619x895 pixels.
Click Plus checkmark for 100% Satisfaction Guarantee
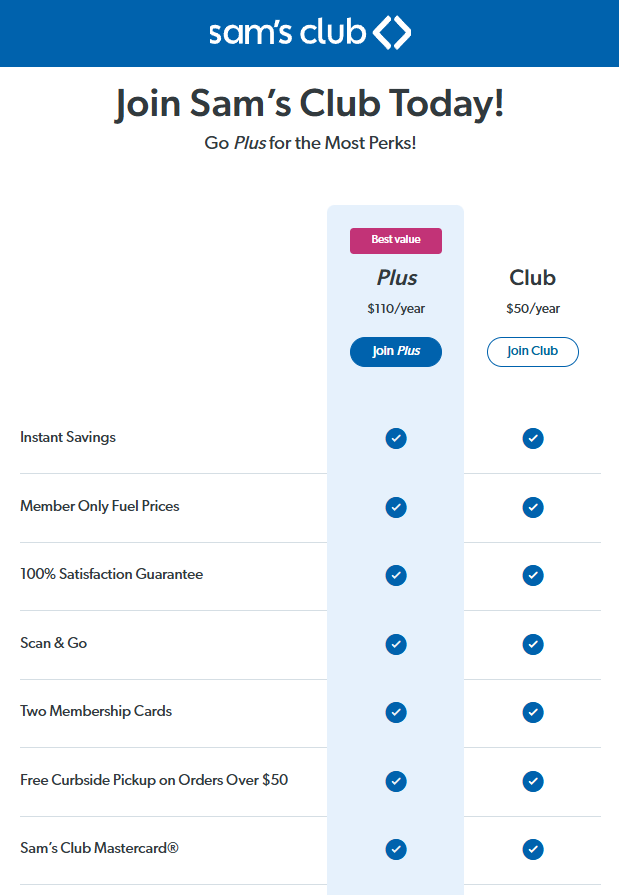point(396,575)
